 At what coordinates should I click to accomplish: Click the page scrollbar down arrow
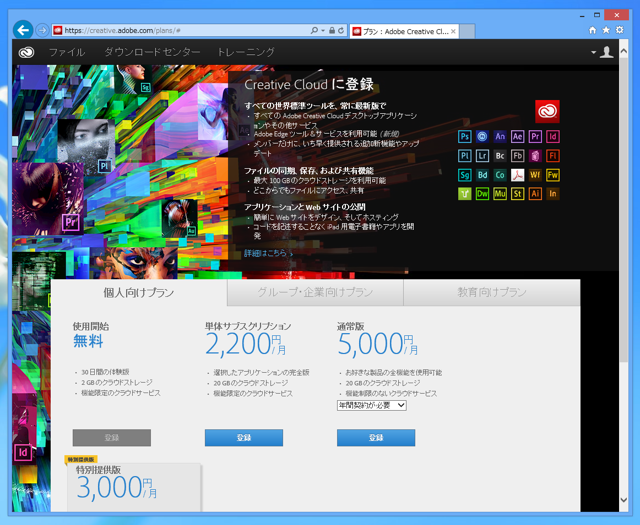(624, 500)
